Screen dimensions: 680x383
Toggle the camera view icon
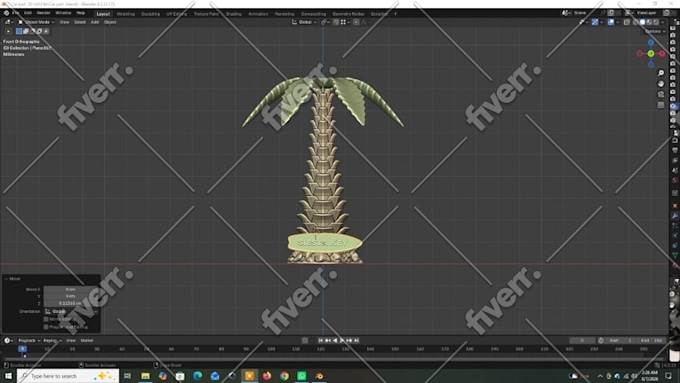[x=661, y=94]
